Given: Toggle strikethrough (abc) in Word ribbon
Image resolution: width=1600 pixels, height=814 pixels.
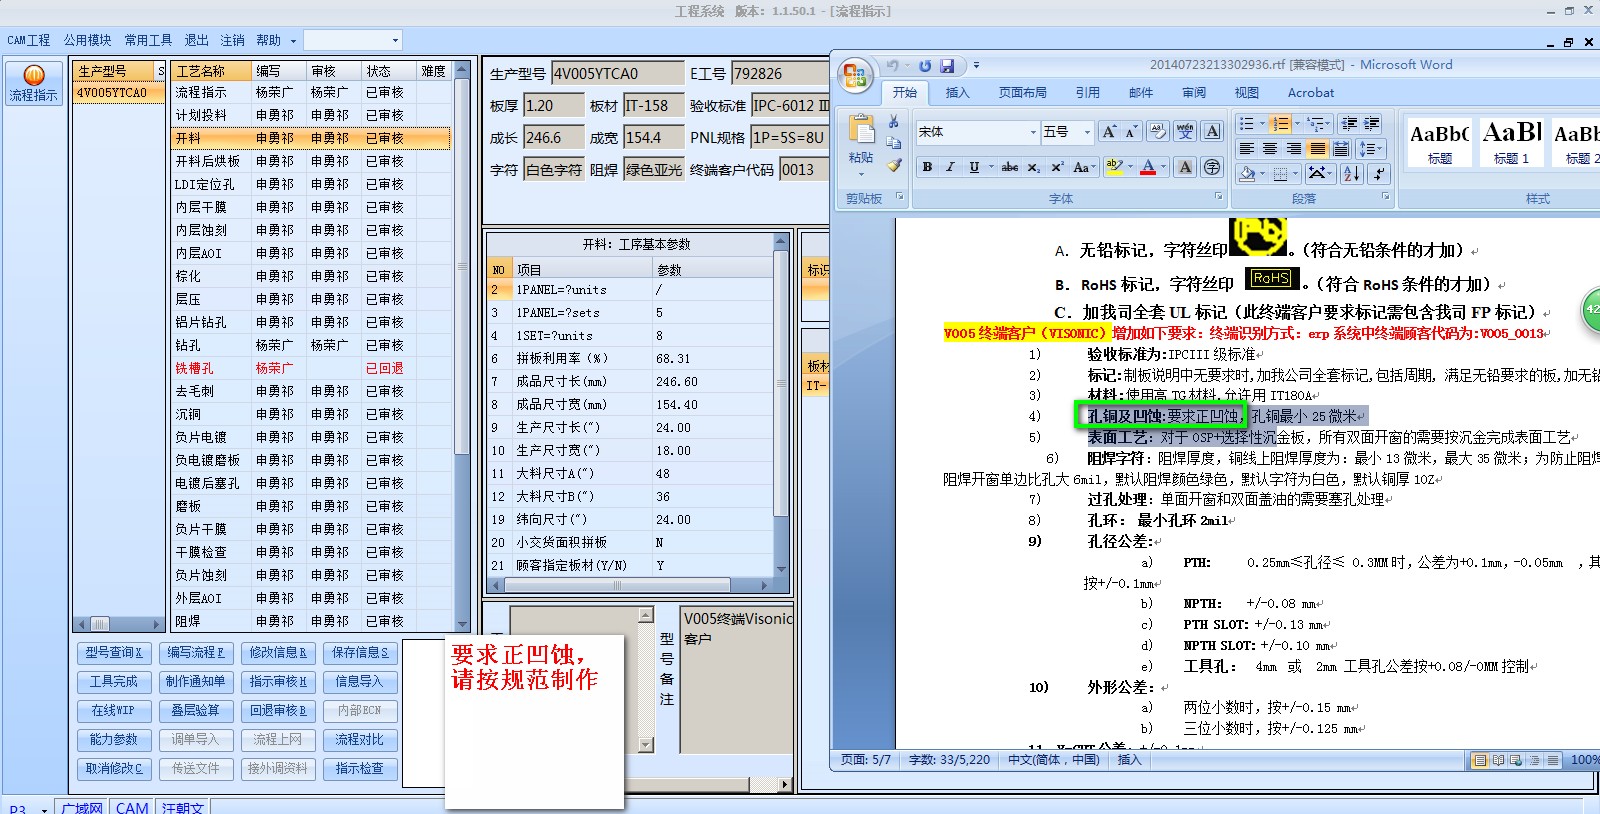Looking at the screenshot, I should 1010,167.
